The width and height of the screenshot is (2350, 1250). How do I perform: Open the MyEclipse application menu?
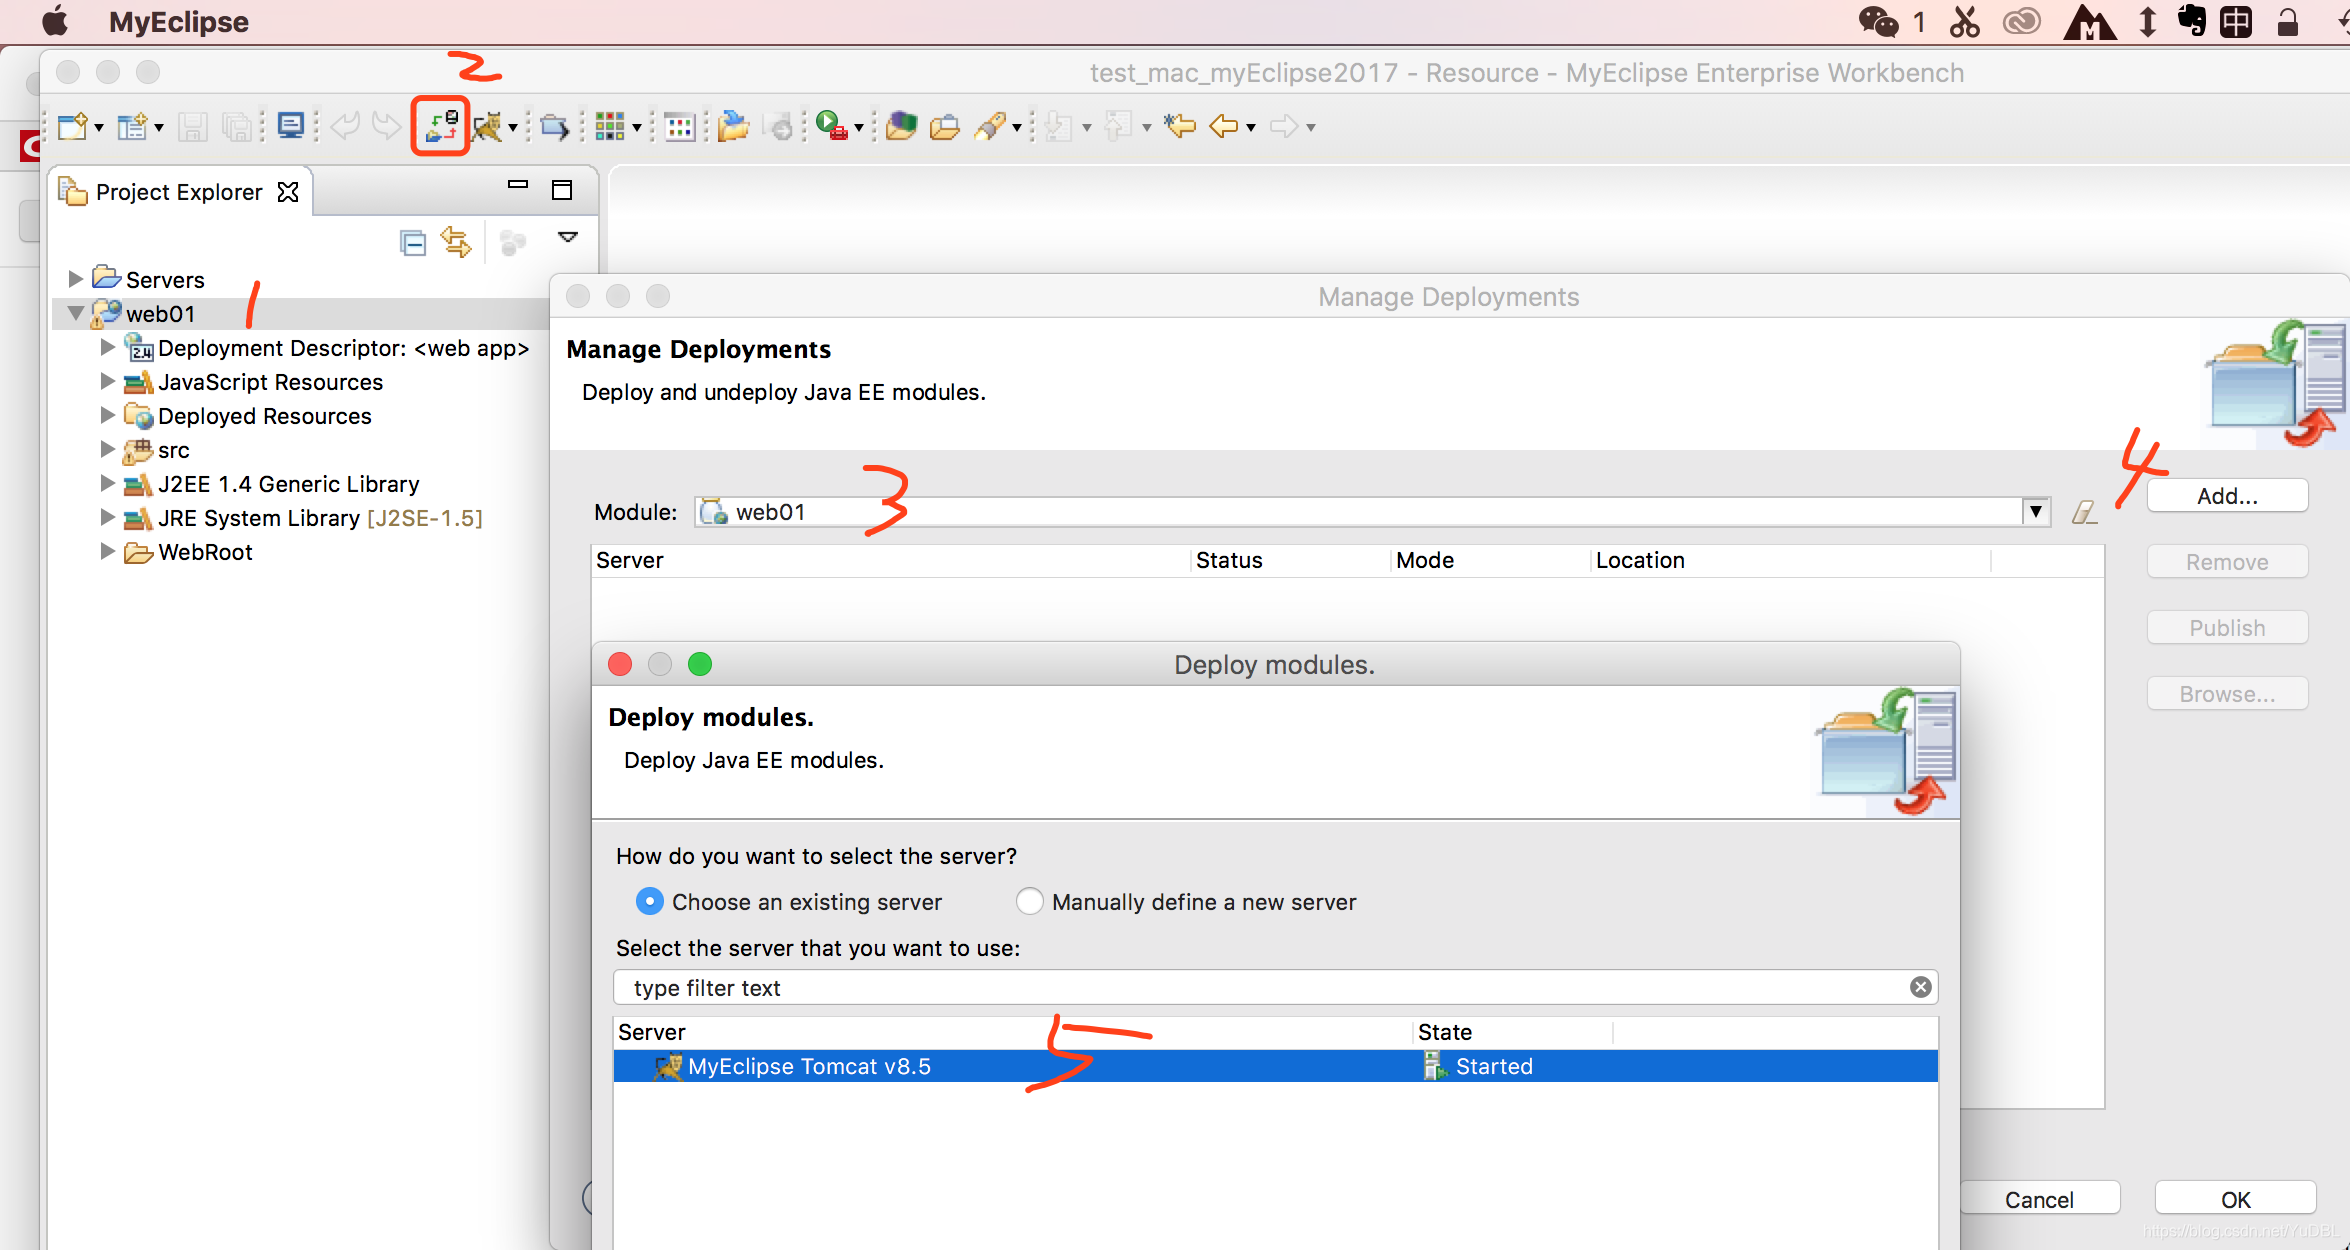(x=178, y=22)
